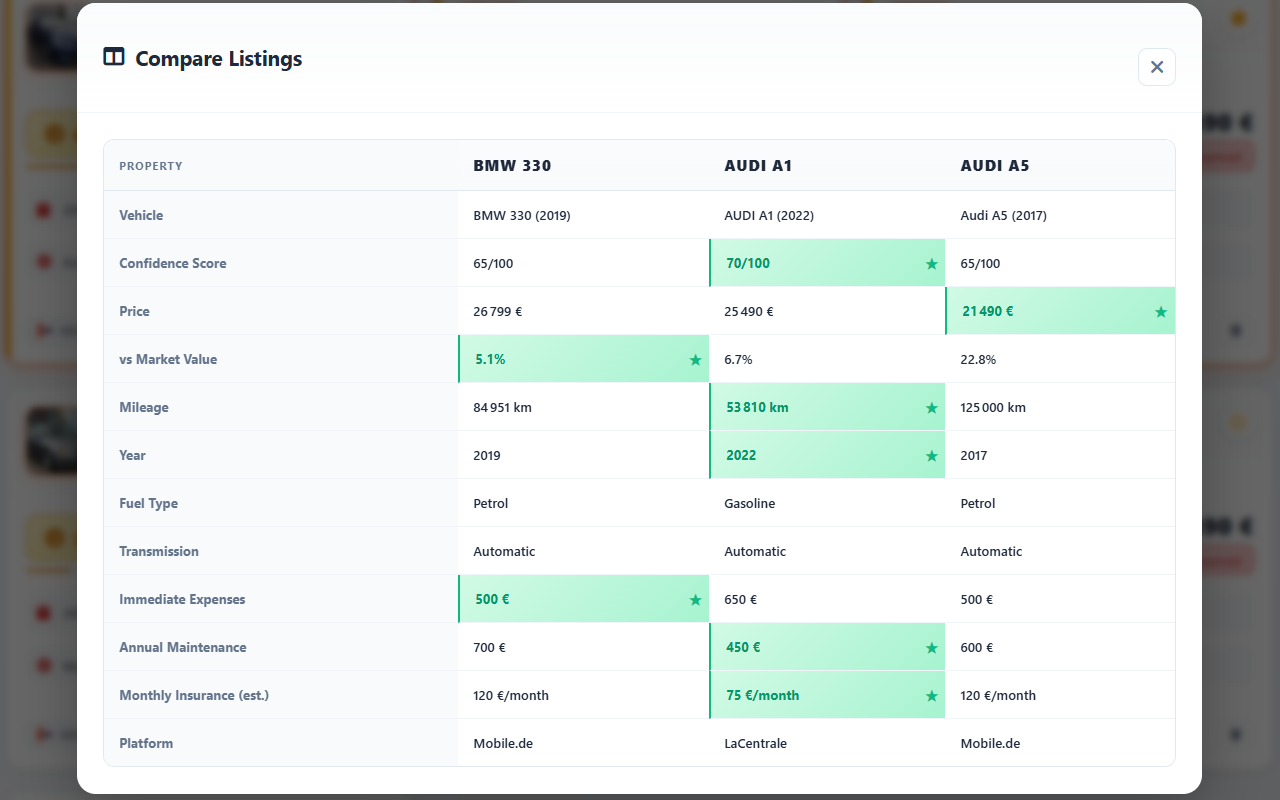Click the star beside 75 €/month insurance
The image size is (1280, 800).
932,696
